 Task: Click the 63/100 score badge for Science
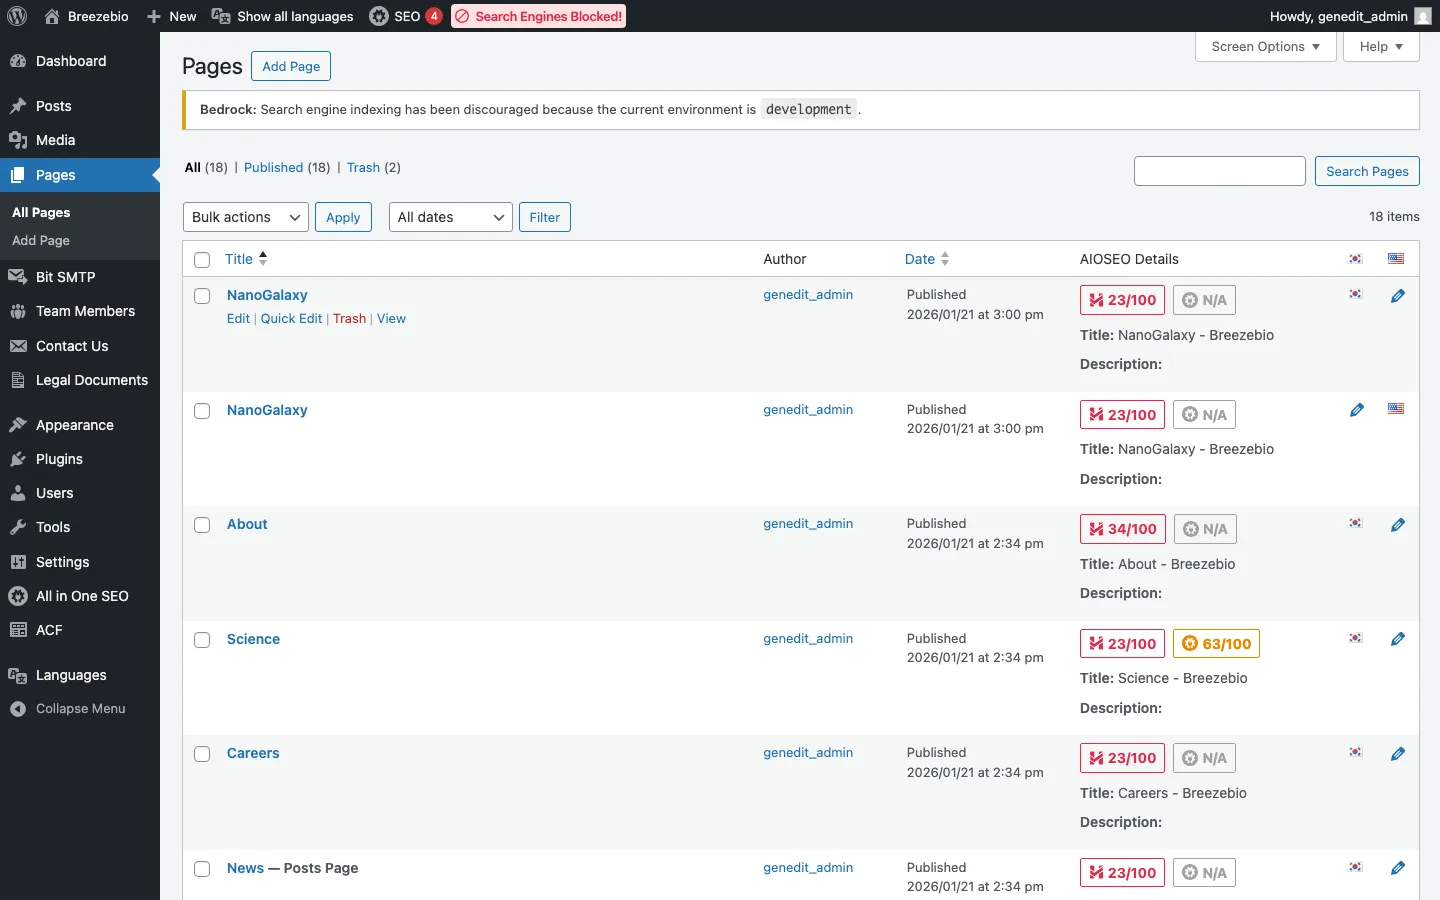[x=1216, y=644]
